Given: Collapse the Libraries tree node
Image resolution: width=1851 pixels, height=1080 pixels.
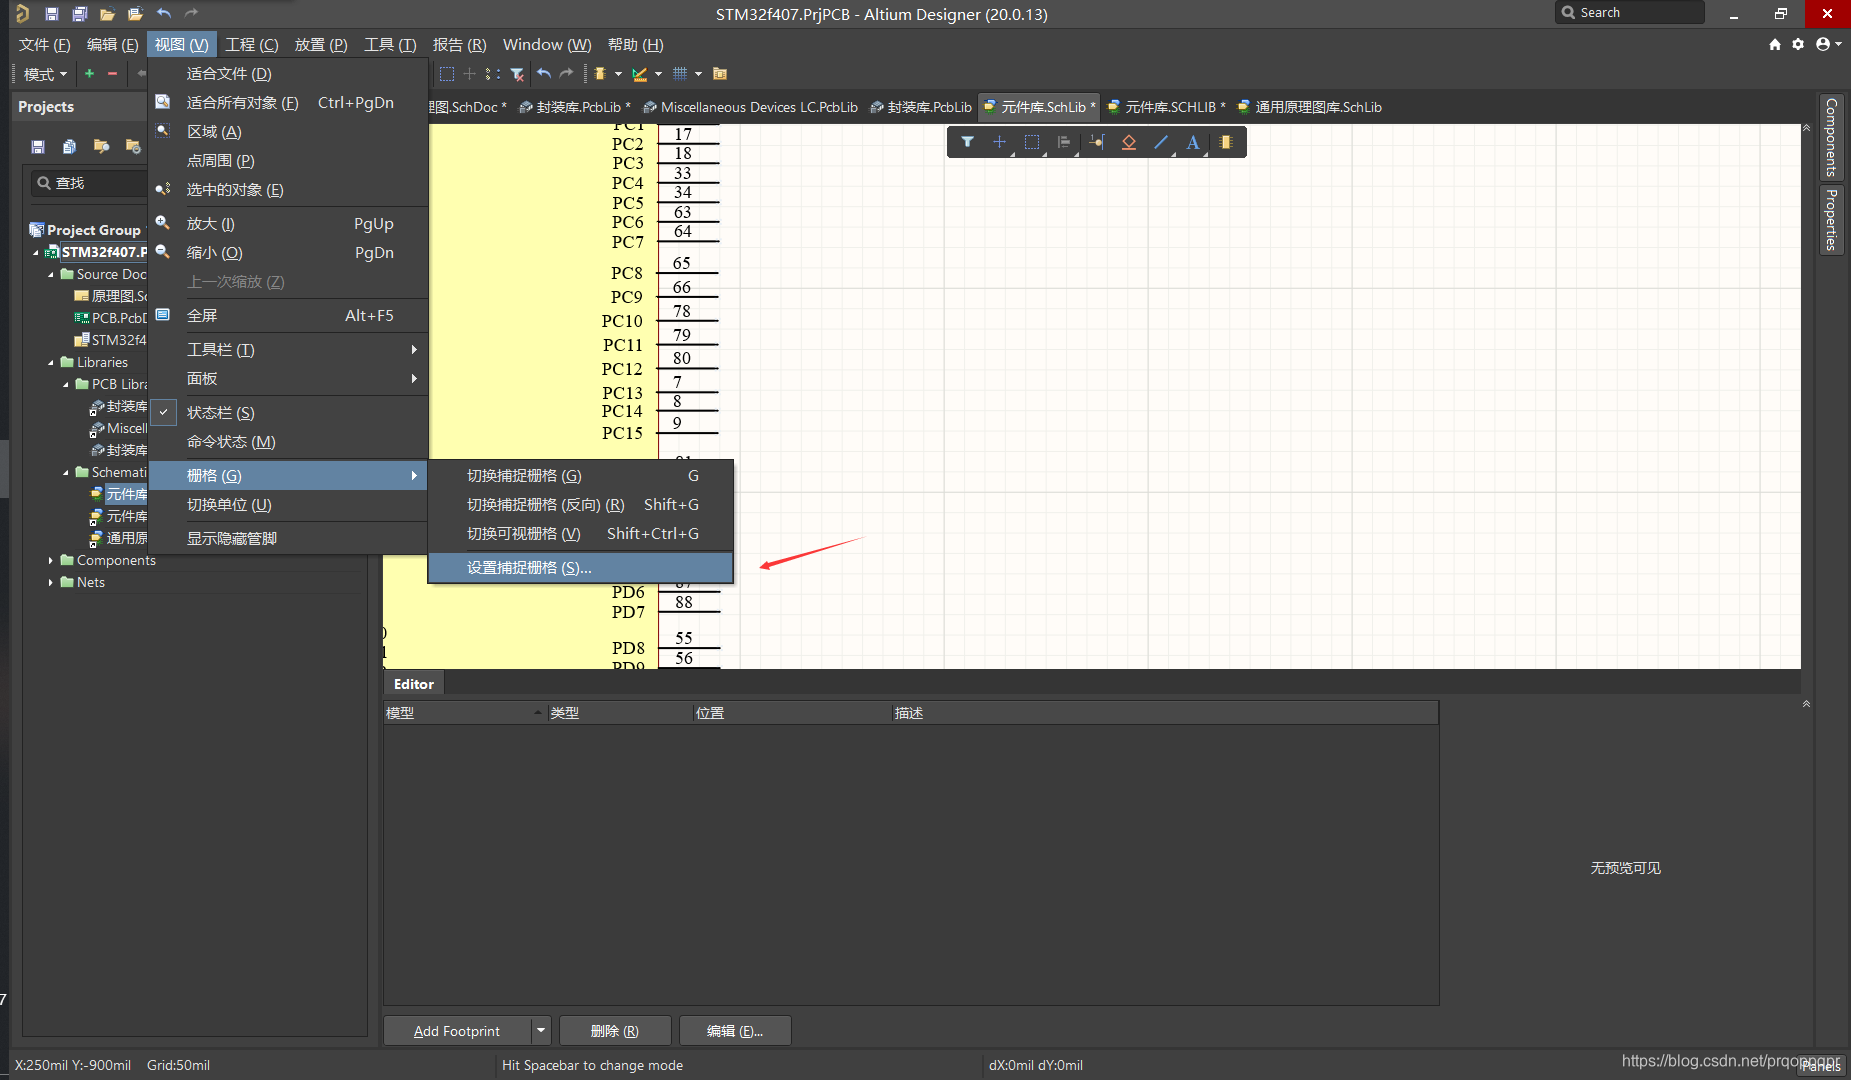Looking at the screenshot, I should [x=51, y=362].
